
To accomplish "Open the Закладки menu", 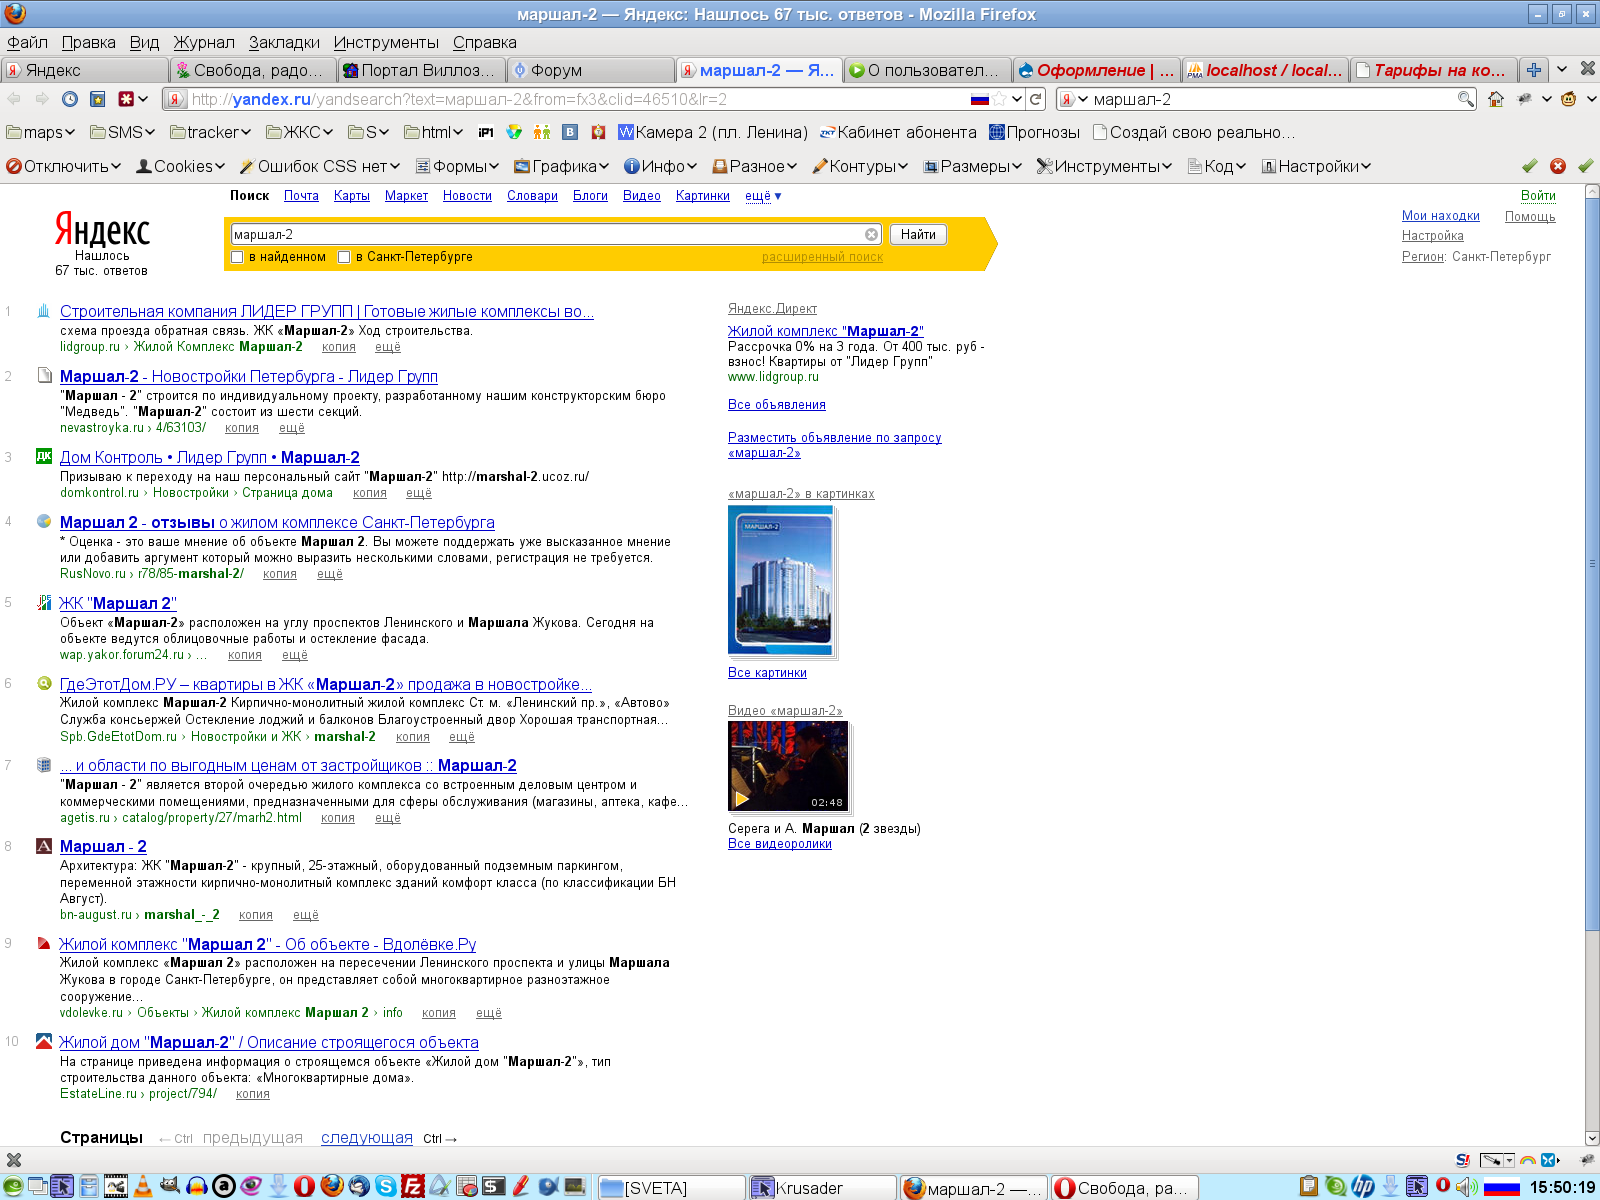I will point(284,42).
